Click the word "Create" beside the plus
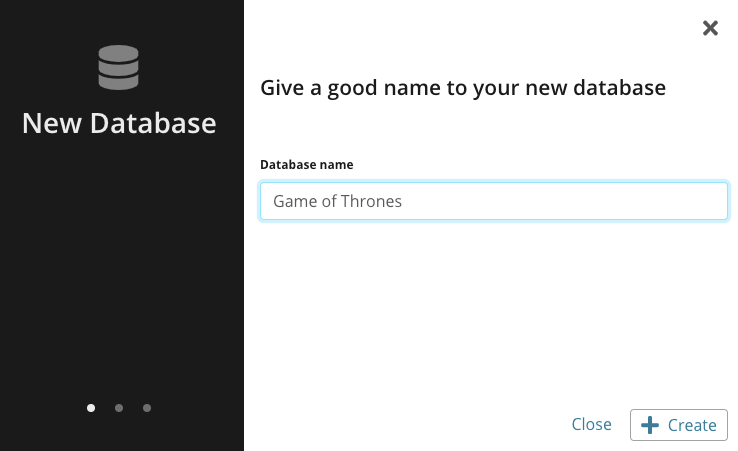Image resolution: width=738 pixels, height=451 pixels. tap(692, 425)
